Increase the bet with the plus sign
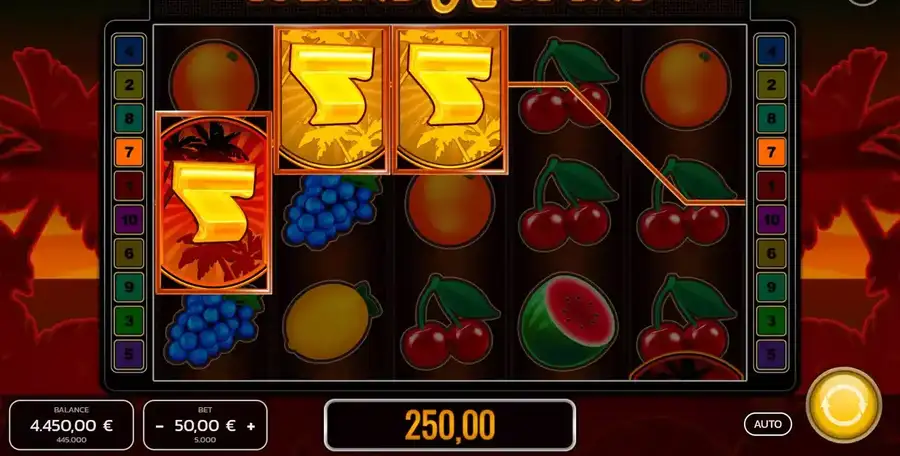The width and height of the screenshot is (900, 456). point(251,426)
